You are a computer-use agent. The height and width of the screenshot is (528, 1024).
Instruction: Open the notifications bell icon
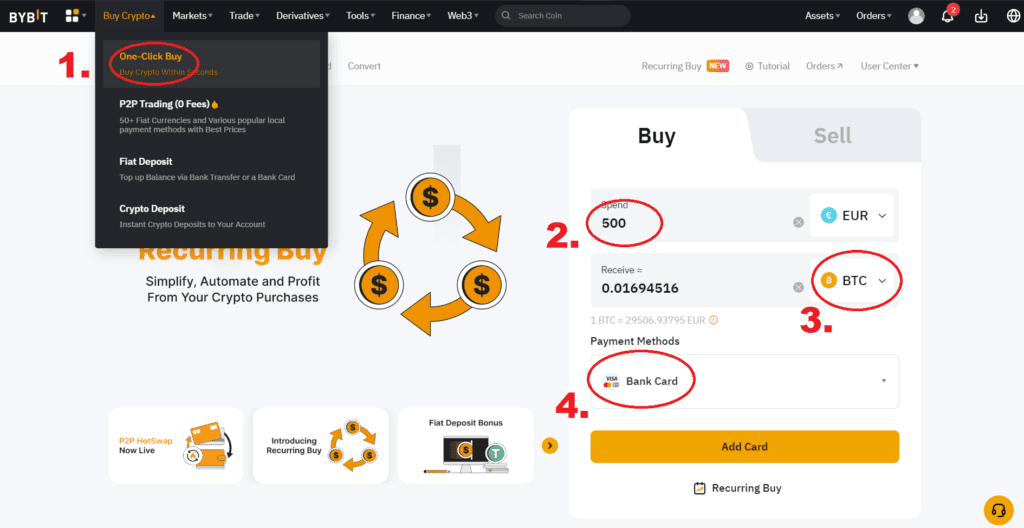pyautogui.click(x=947, y=16)
